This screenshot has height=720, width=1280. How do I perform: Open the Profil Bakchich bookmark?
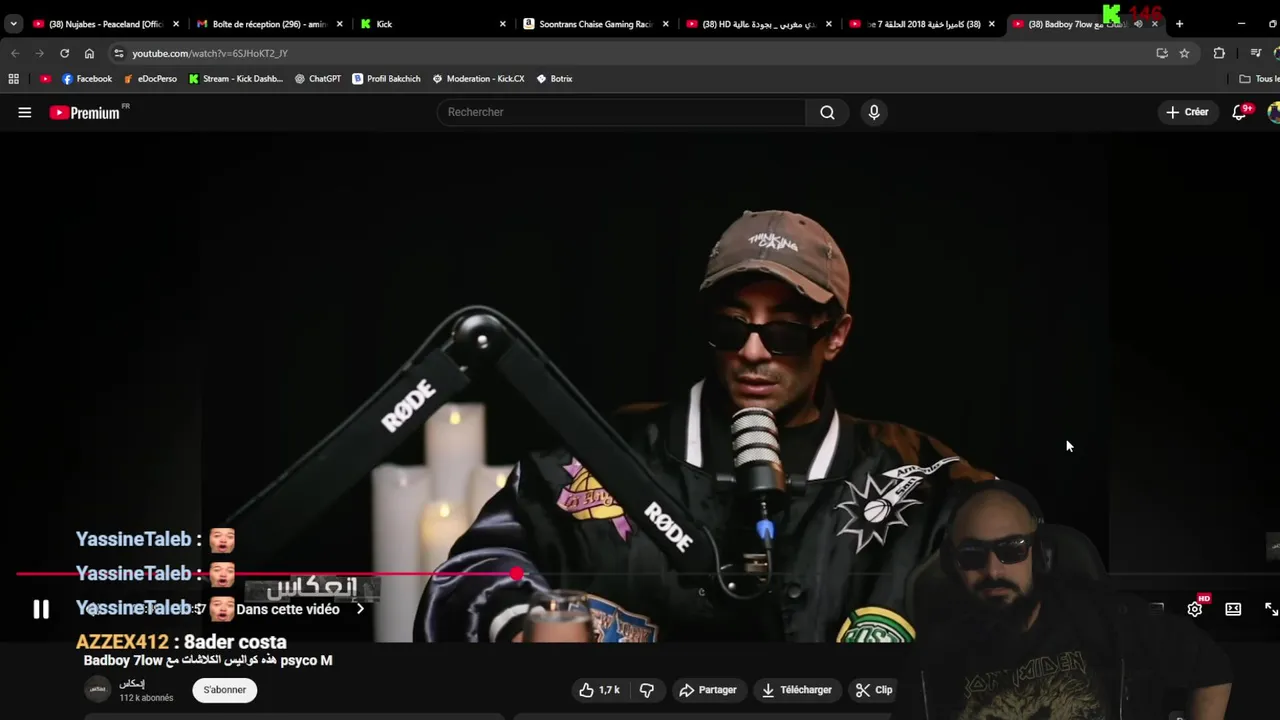click(x=386, y=79)
